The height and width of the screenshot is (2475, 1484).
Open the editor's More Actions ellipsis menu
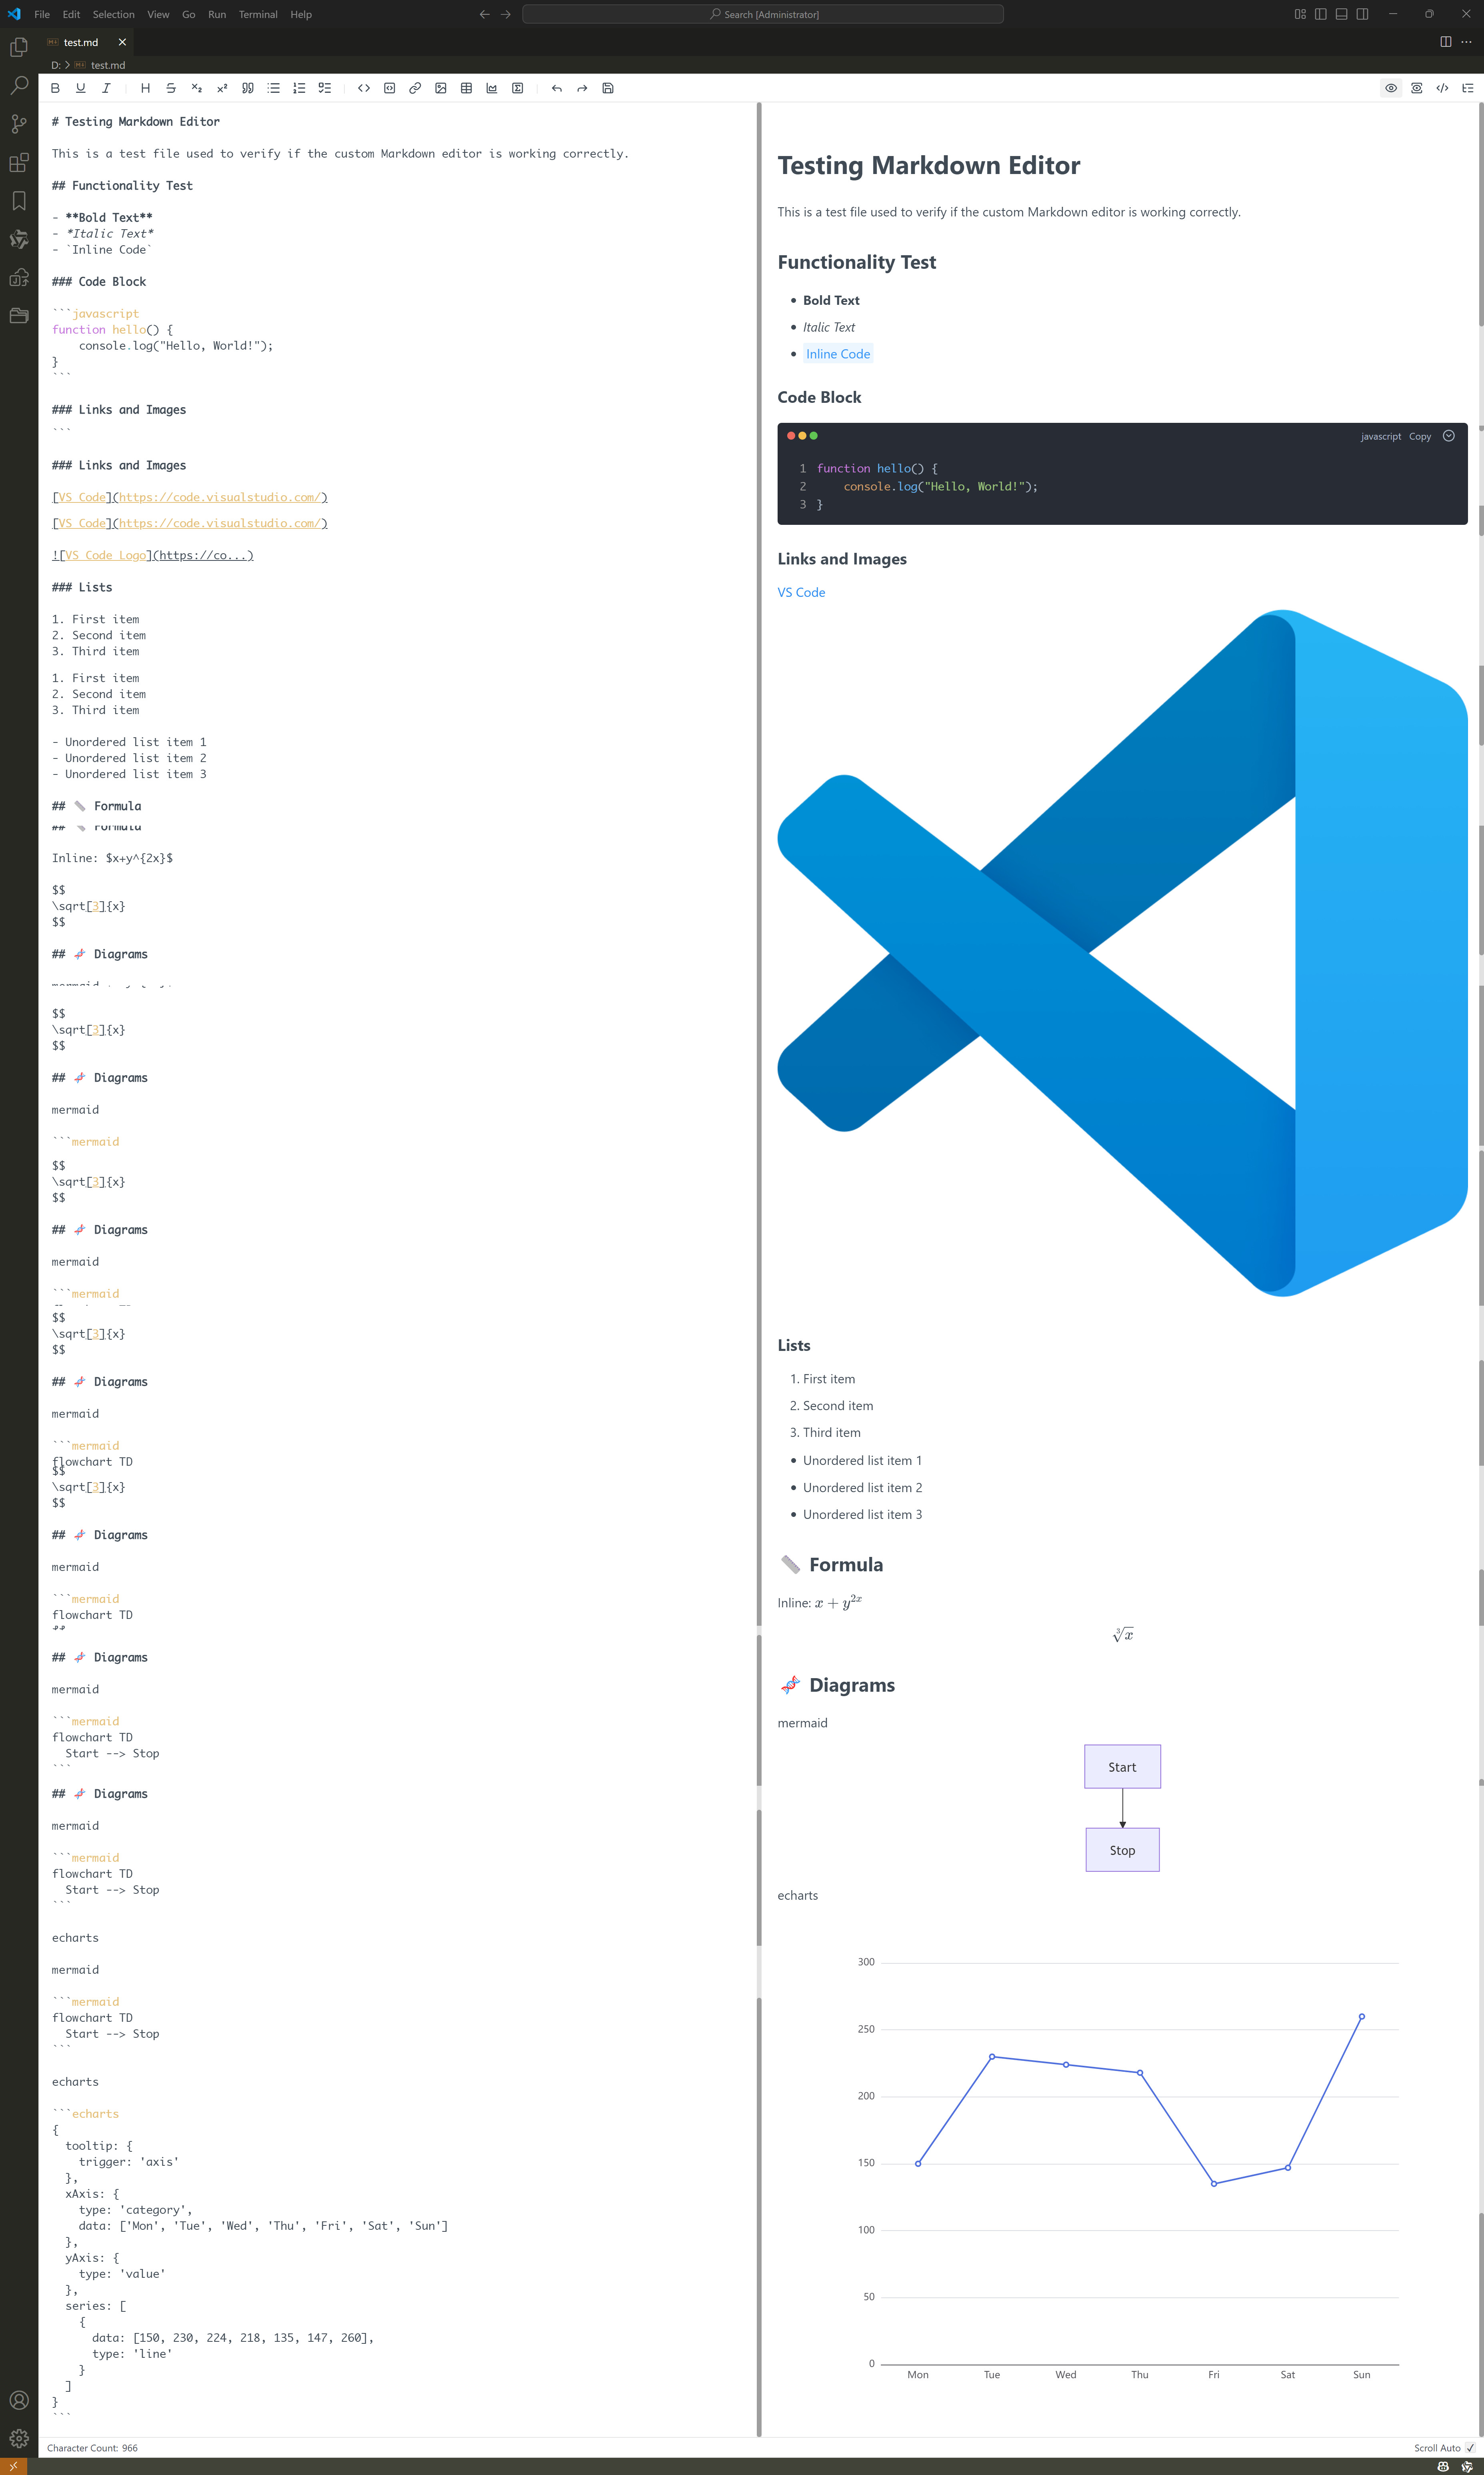[1466, 42]
